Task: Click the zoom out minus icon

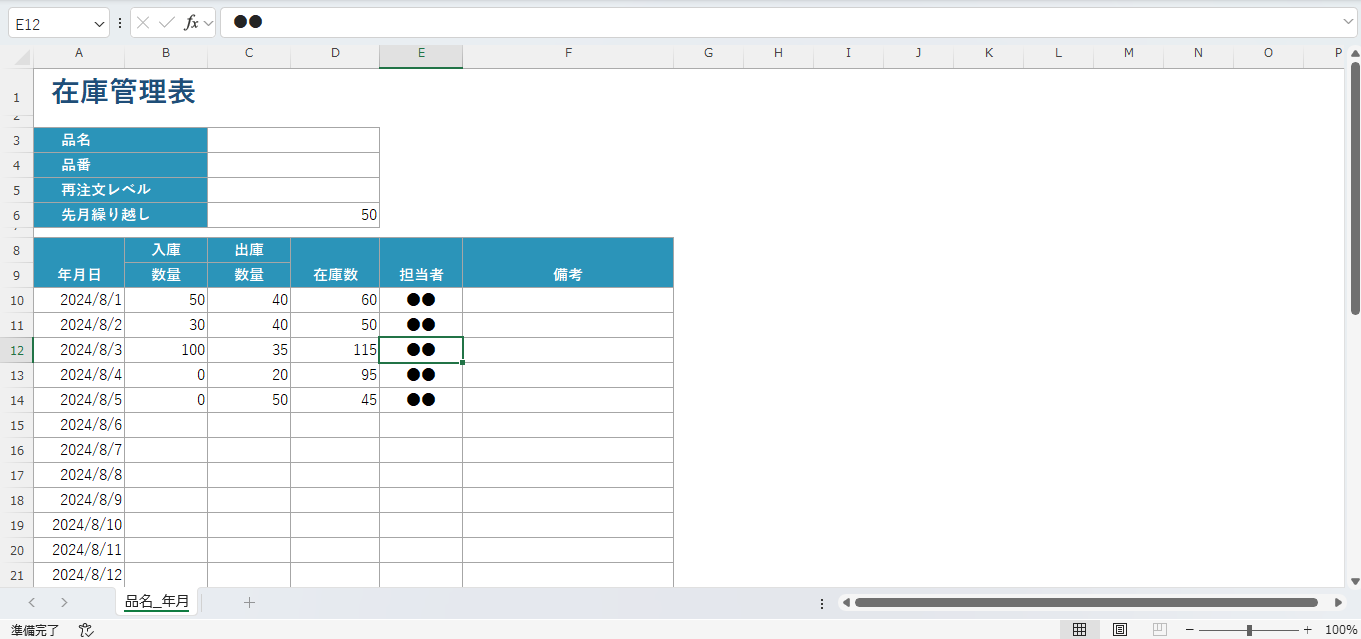Action: click(x=1190, y=630)
